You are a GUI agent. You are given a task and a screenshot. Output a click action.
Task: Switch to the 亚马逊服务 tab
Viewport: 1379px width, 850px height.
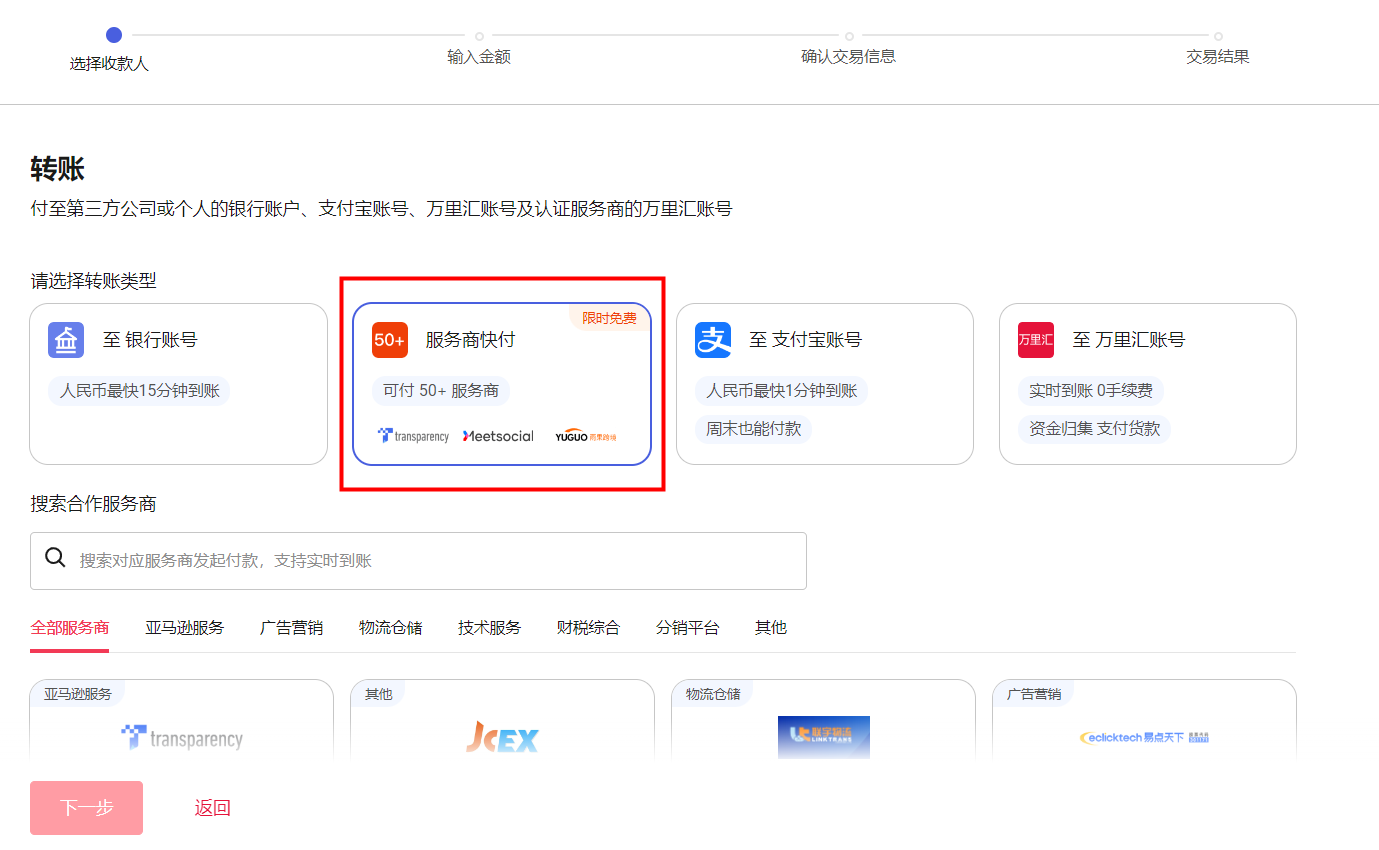pos(184,627)
